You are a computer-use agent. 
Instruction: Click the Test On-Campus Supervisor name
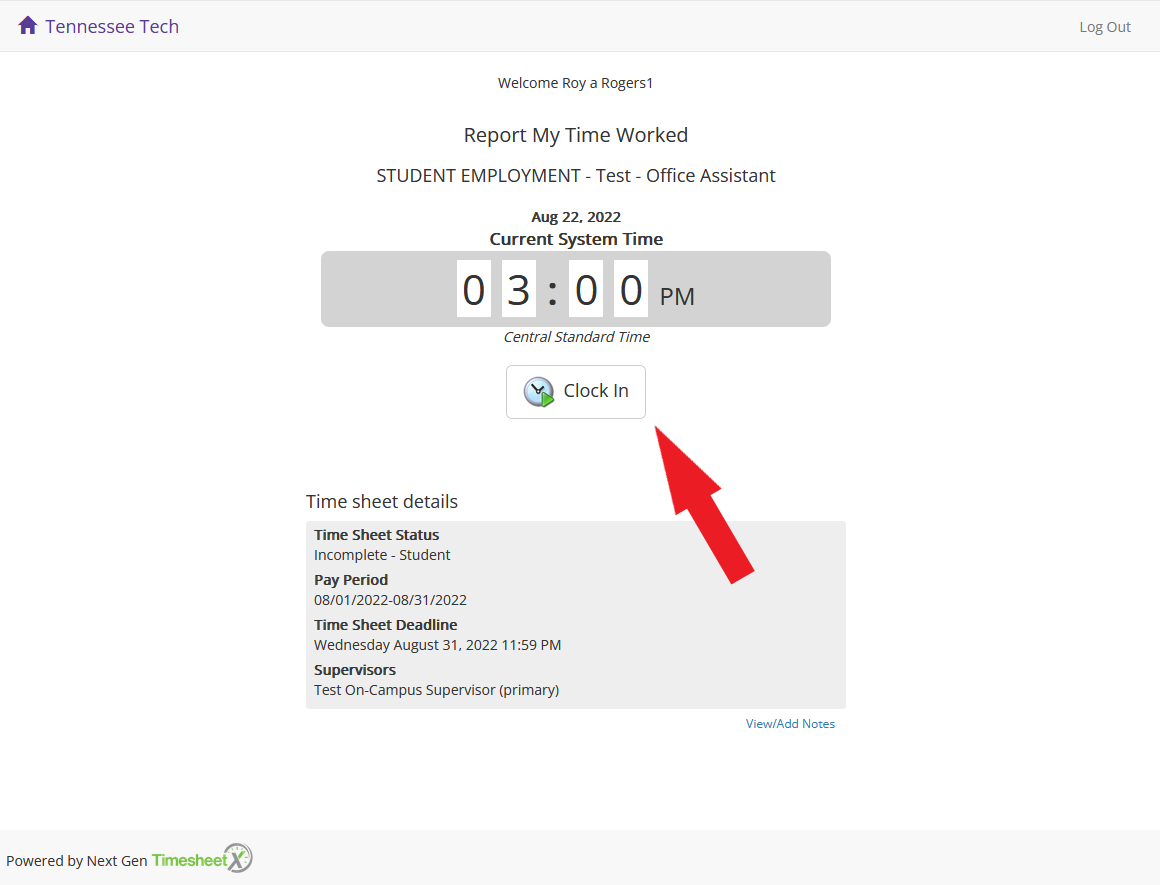pos(436,690)
